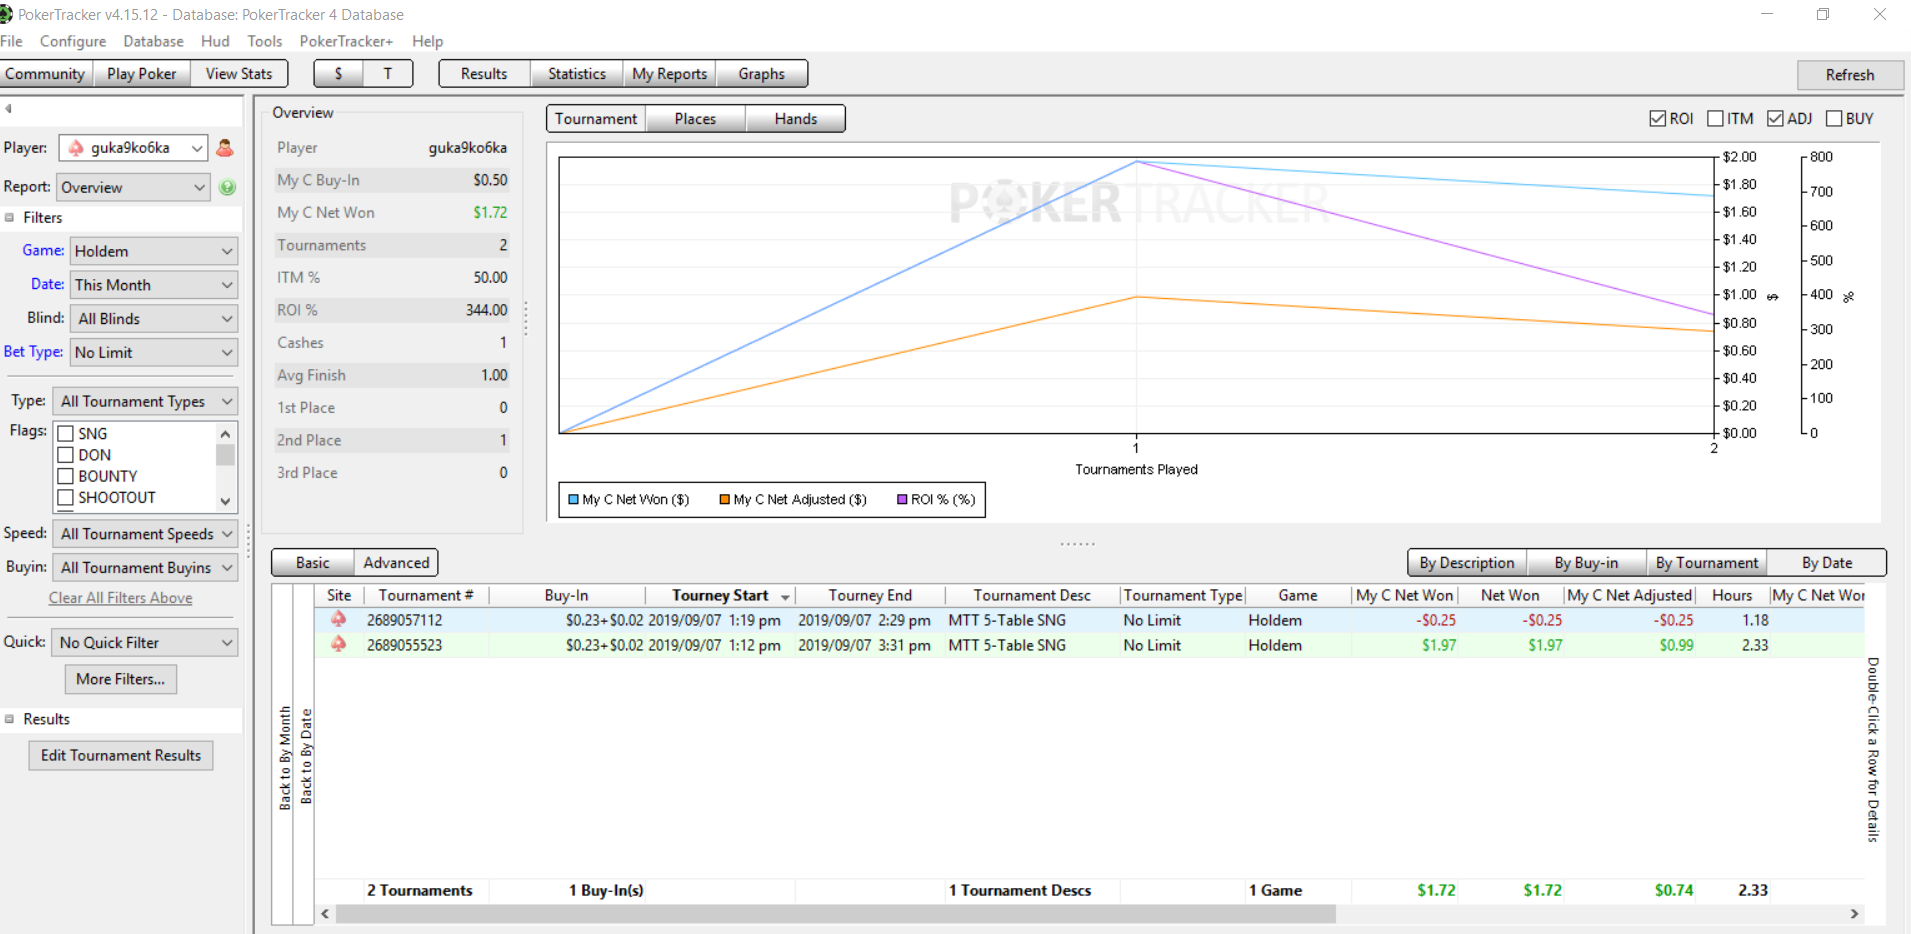Viewport: 1911px width, 934px height.
Task: Open the PokerTracker+ menu
Action: 346,41
